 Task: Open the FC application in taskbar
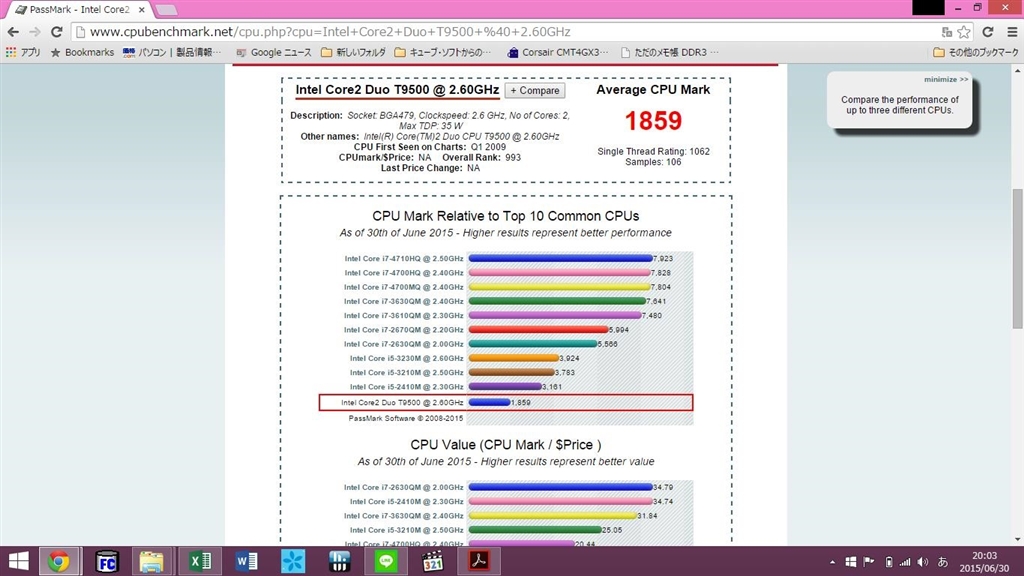[x=106, y=562]
